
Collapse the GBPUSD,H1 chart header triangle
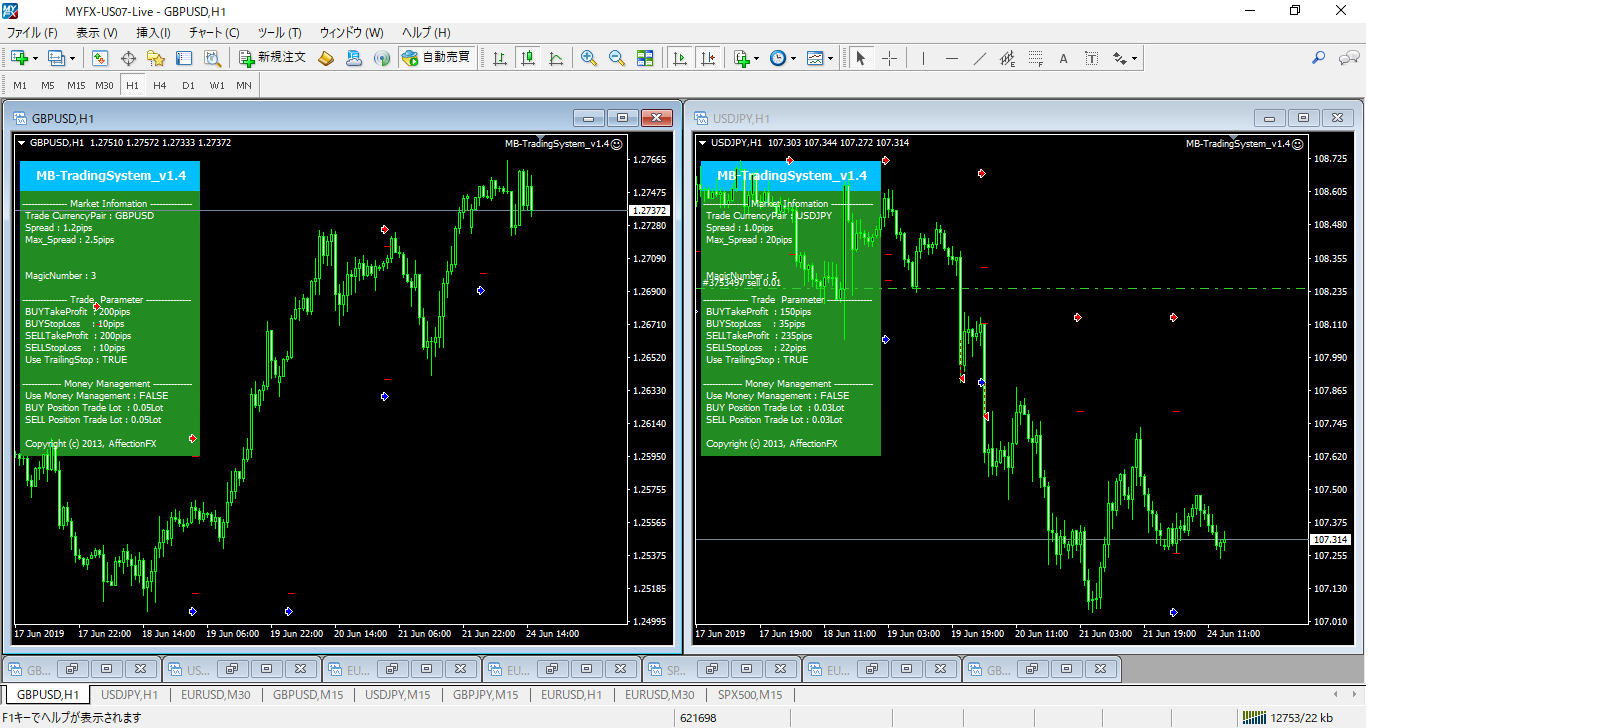pos(21,143)
